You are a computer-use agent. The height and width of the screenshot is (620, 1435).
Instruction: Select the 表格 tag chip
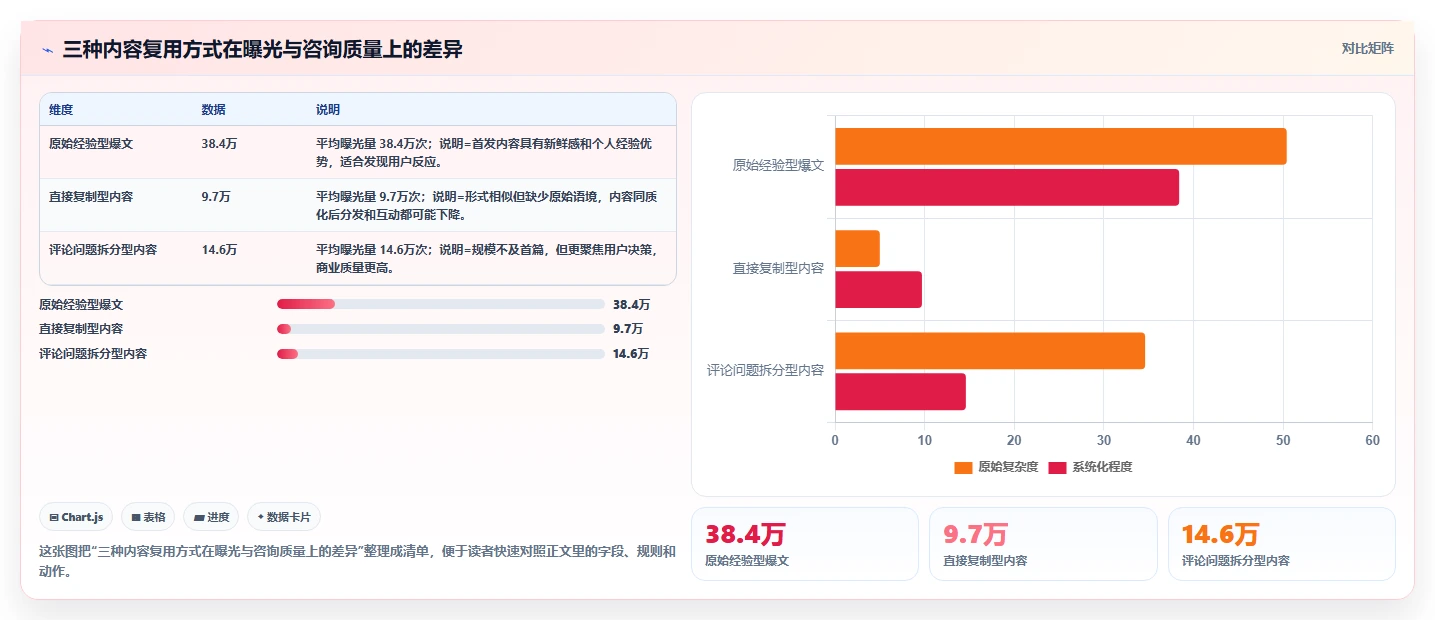(148, 517)
